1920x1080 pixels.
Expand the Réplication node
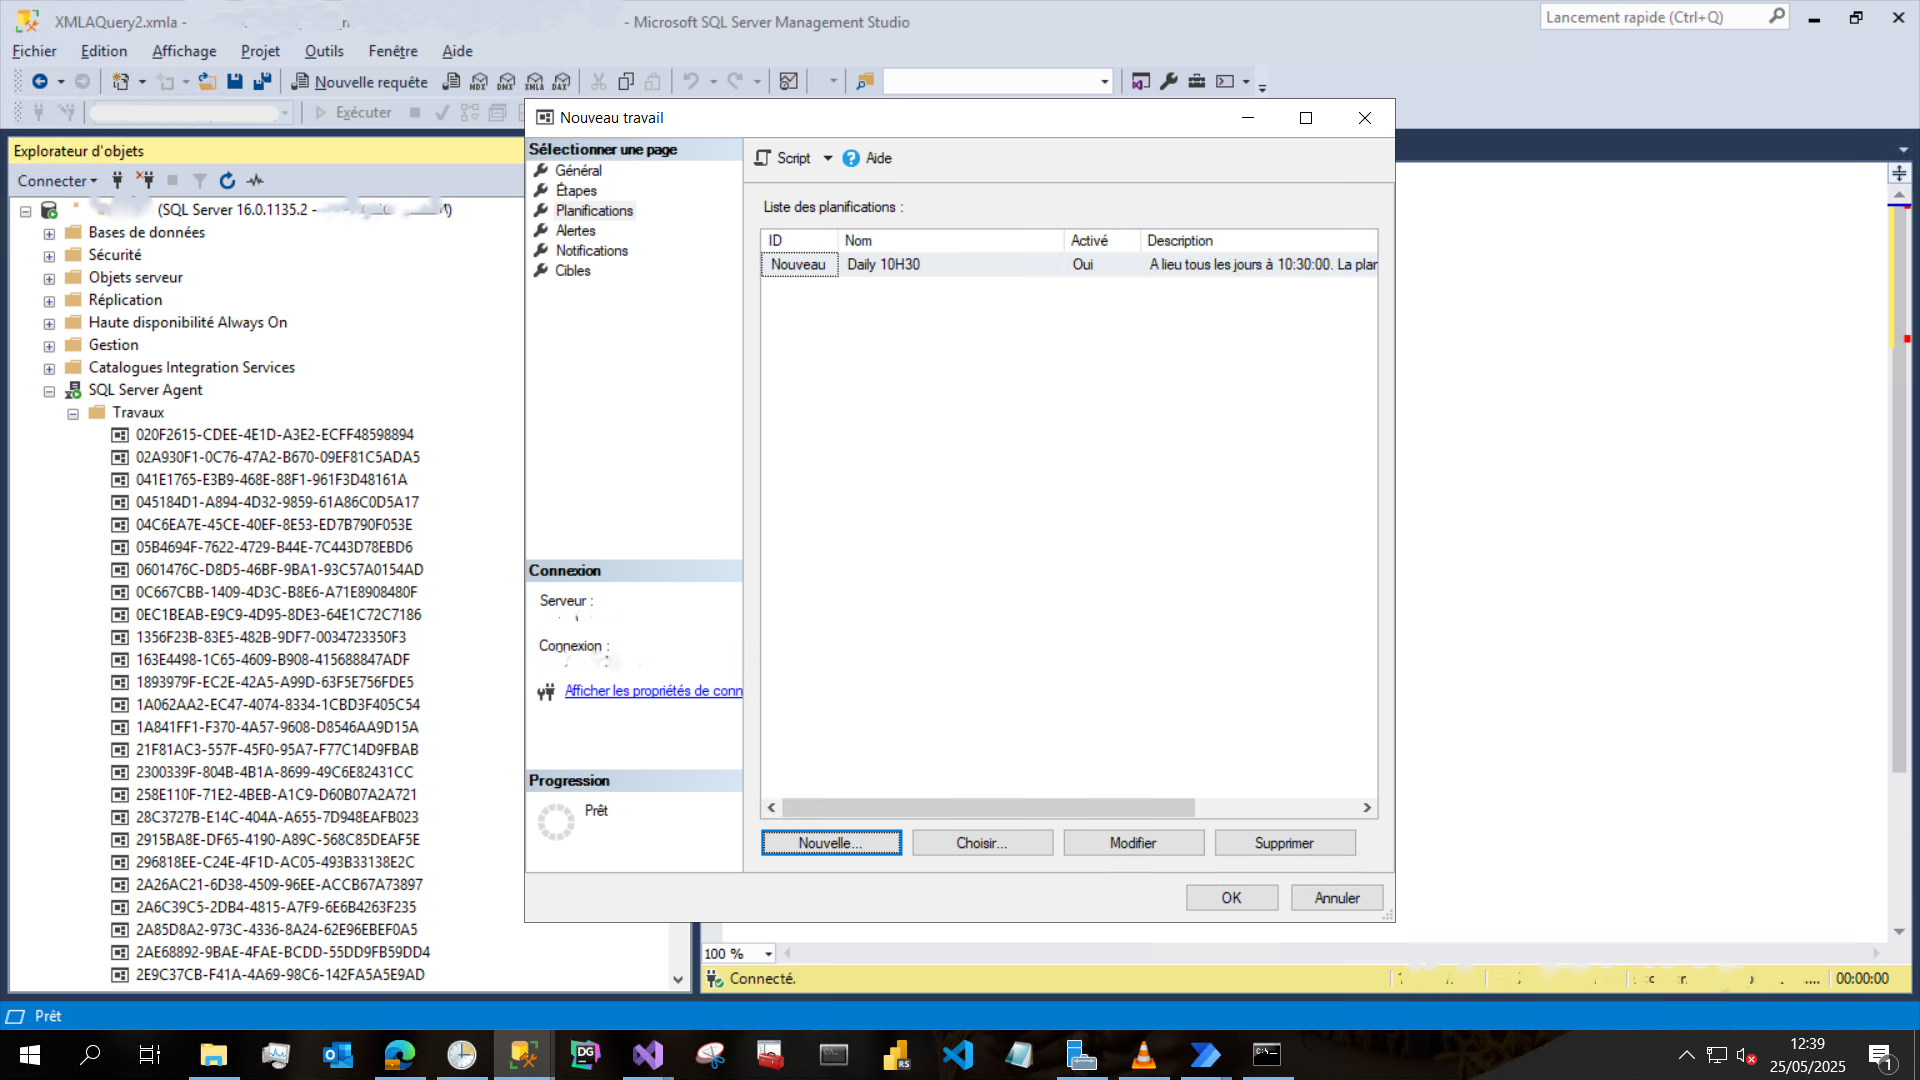tap(49, 301)
